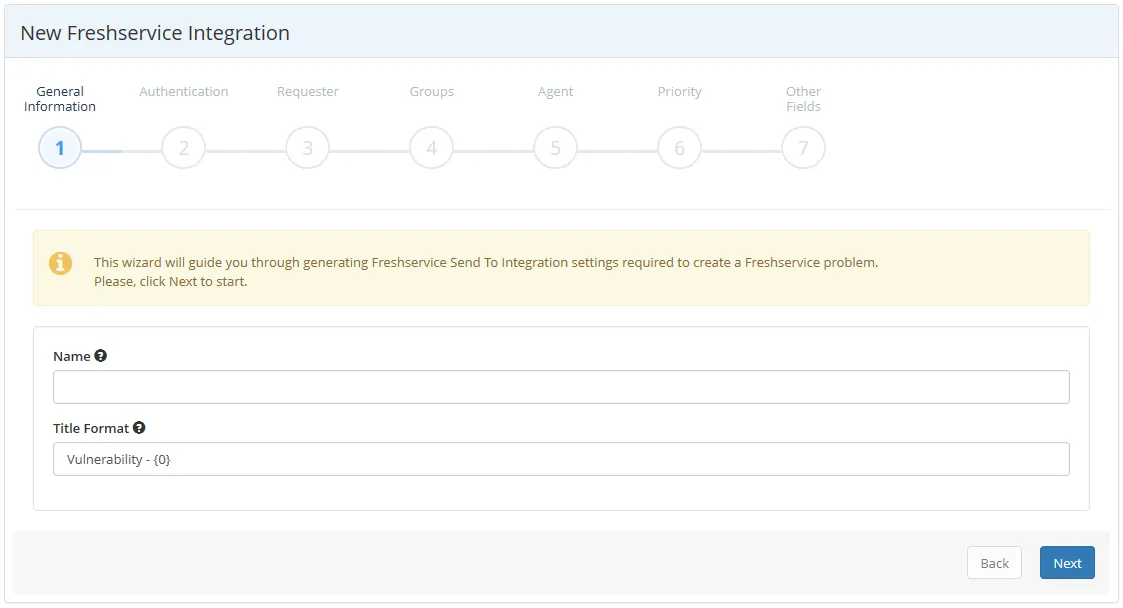Click the "Requester" step label
Image resolution: width=1123 pixels, height=608 pixels.
(307, 92)
